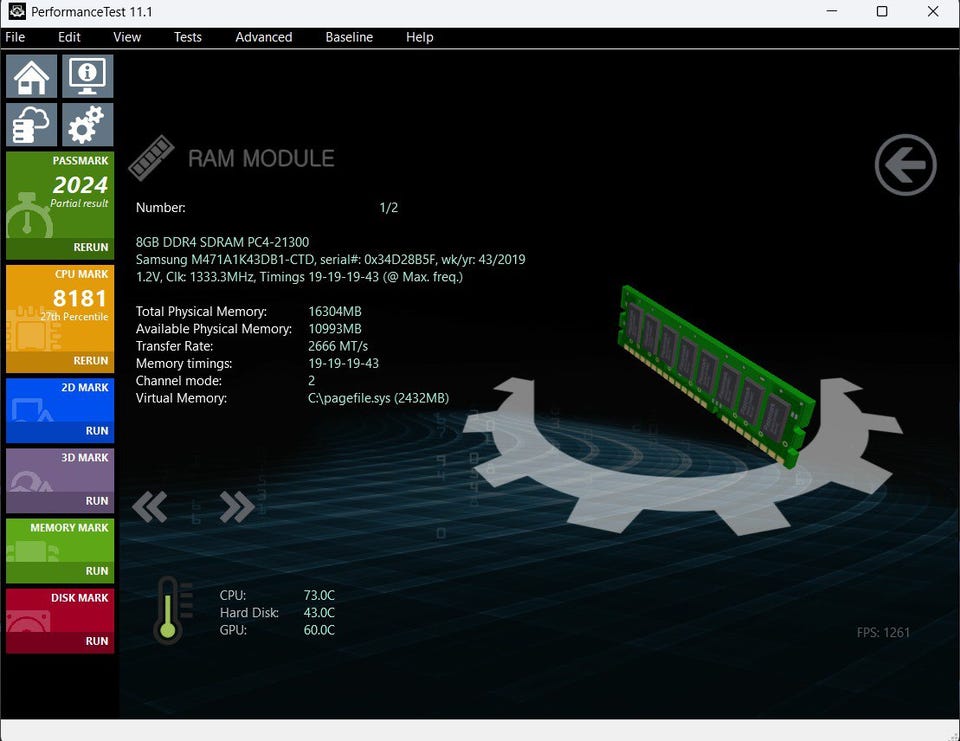The width and height of the screenshot is (960, 741).
Task: Click the 3D RAM stick model
Action: tap(715, 375)
